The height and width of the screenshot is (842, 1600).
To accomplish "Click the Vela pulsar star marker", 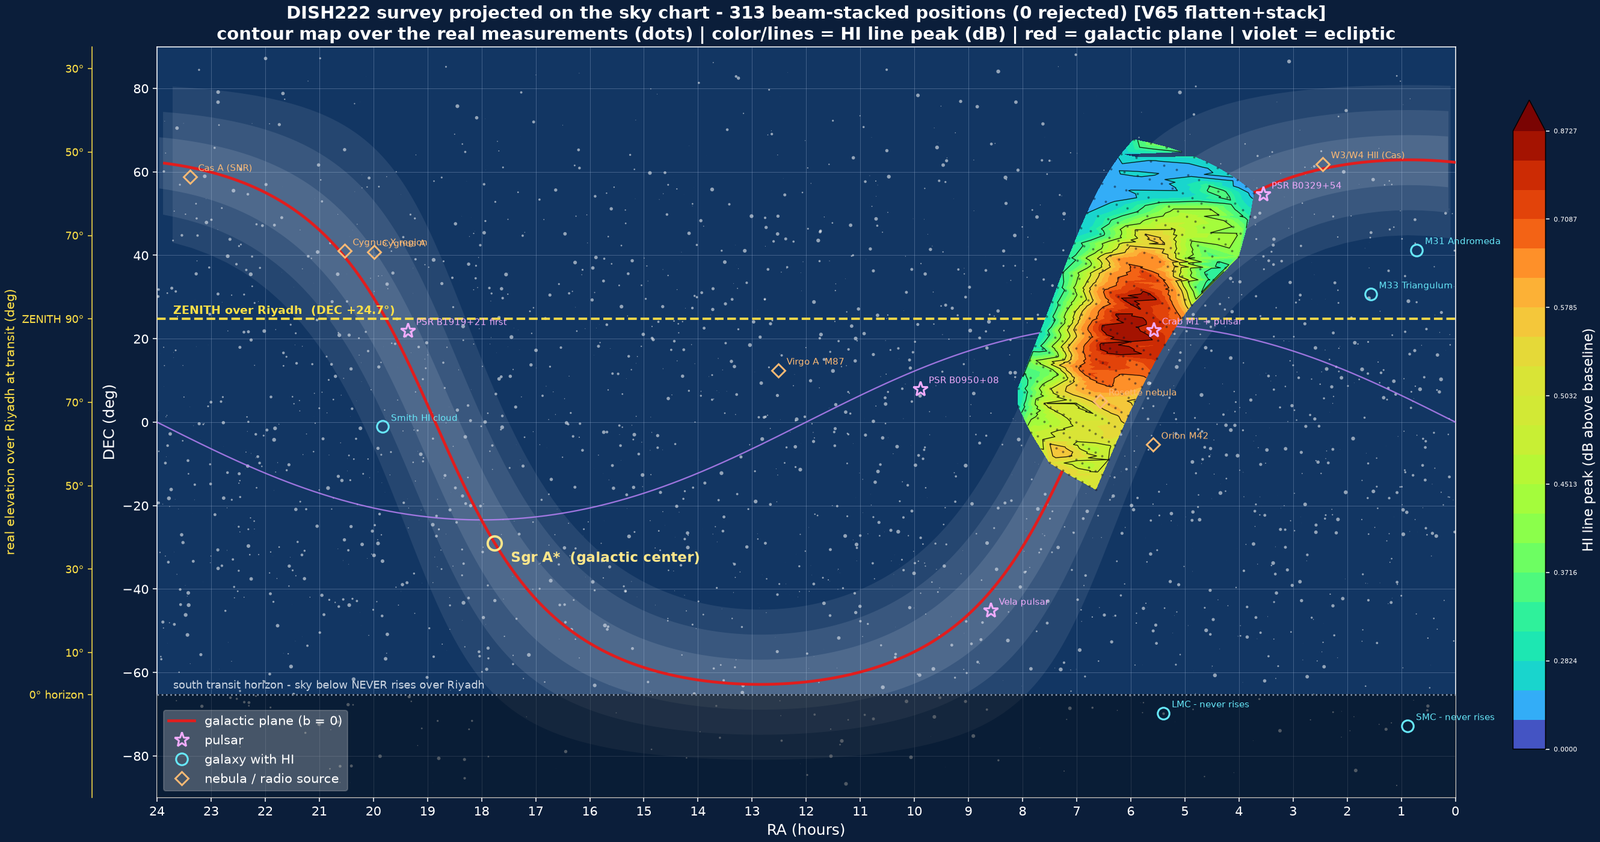I will [x=991, y=610].
